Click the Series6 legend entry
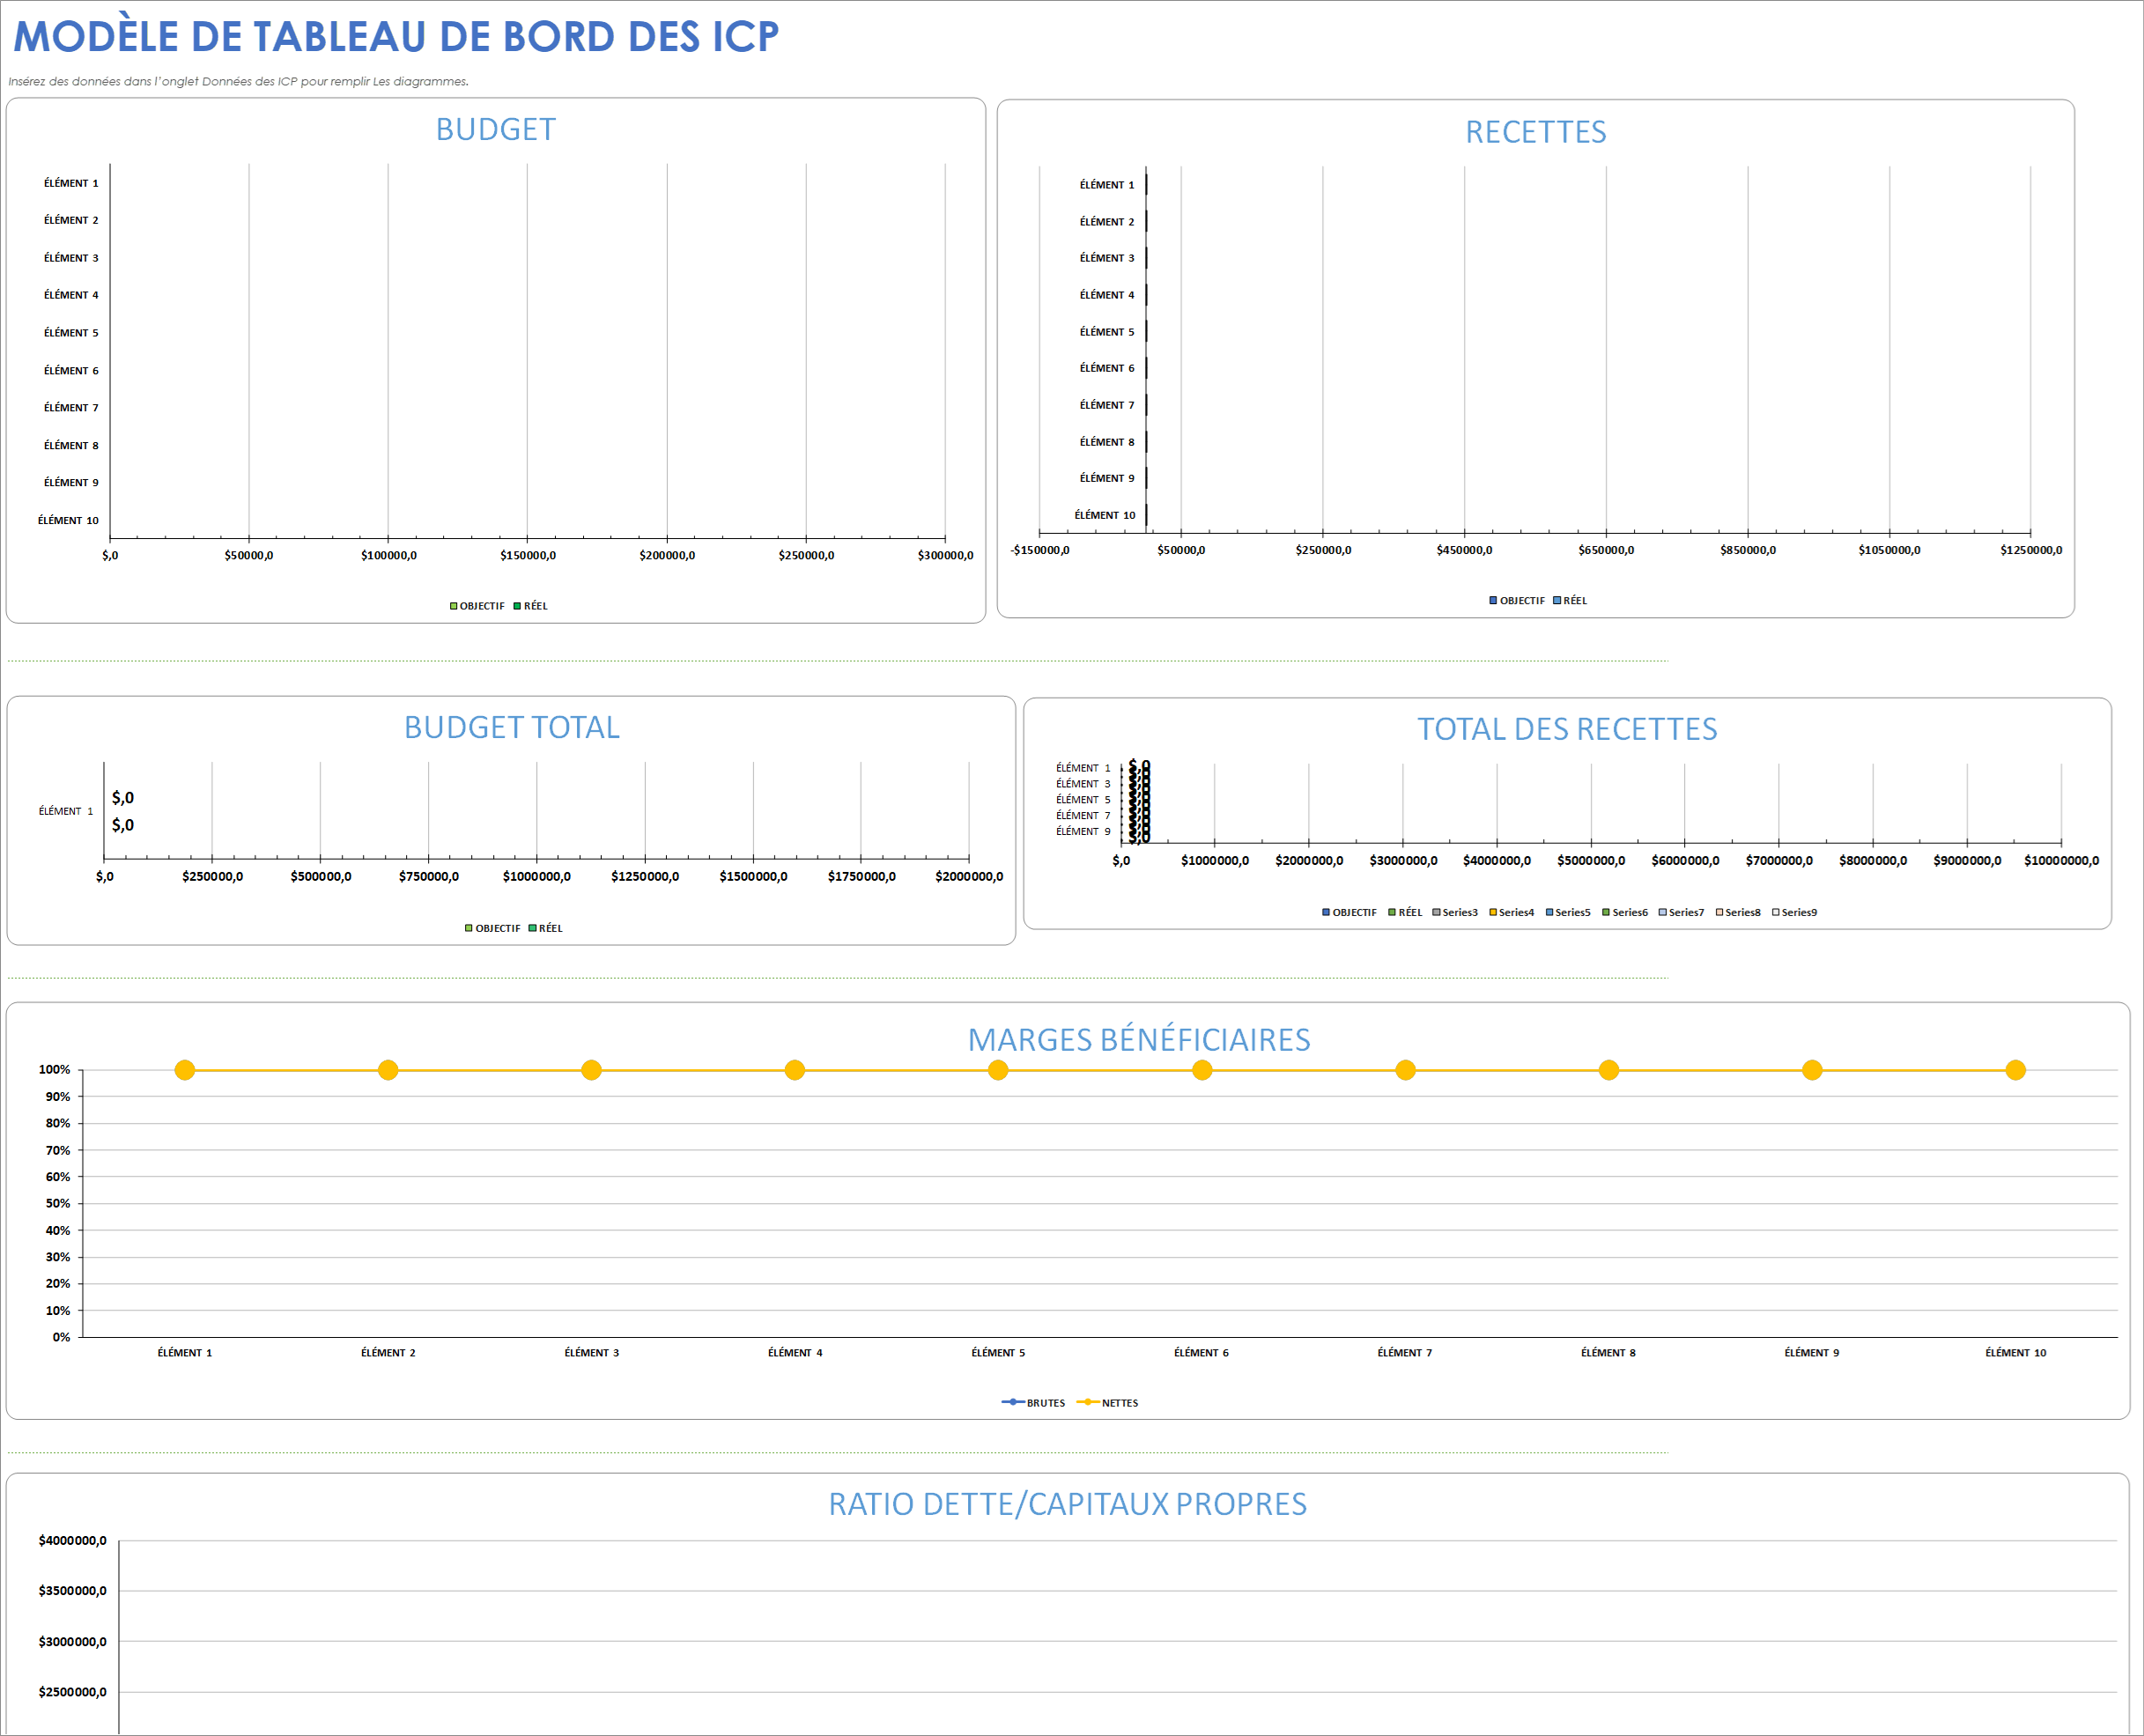Screen dimensions: 2144x1736 click(x=1625, y=913)
